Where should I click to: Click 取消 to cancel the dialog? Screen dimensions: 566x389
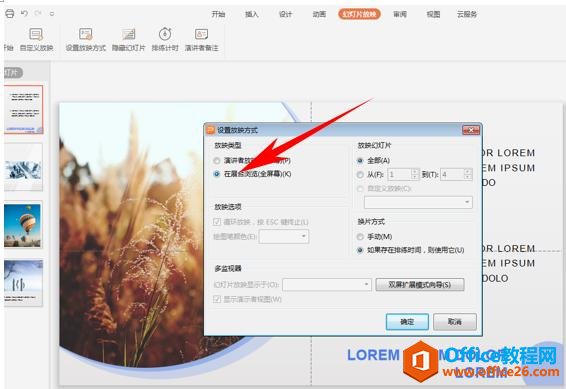coord(455,322)
